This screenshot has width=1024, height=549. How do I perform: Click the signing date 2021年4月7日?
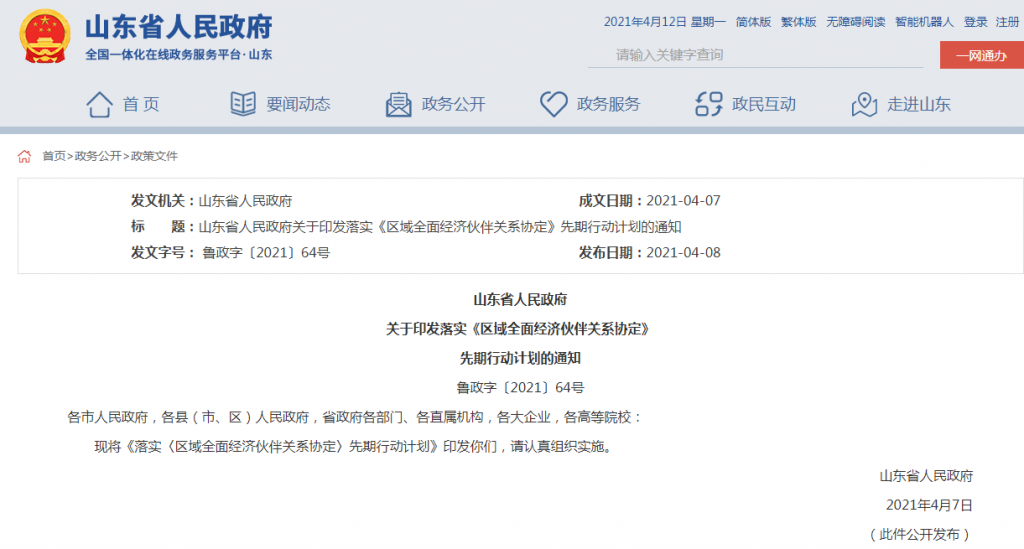929,505
